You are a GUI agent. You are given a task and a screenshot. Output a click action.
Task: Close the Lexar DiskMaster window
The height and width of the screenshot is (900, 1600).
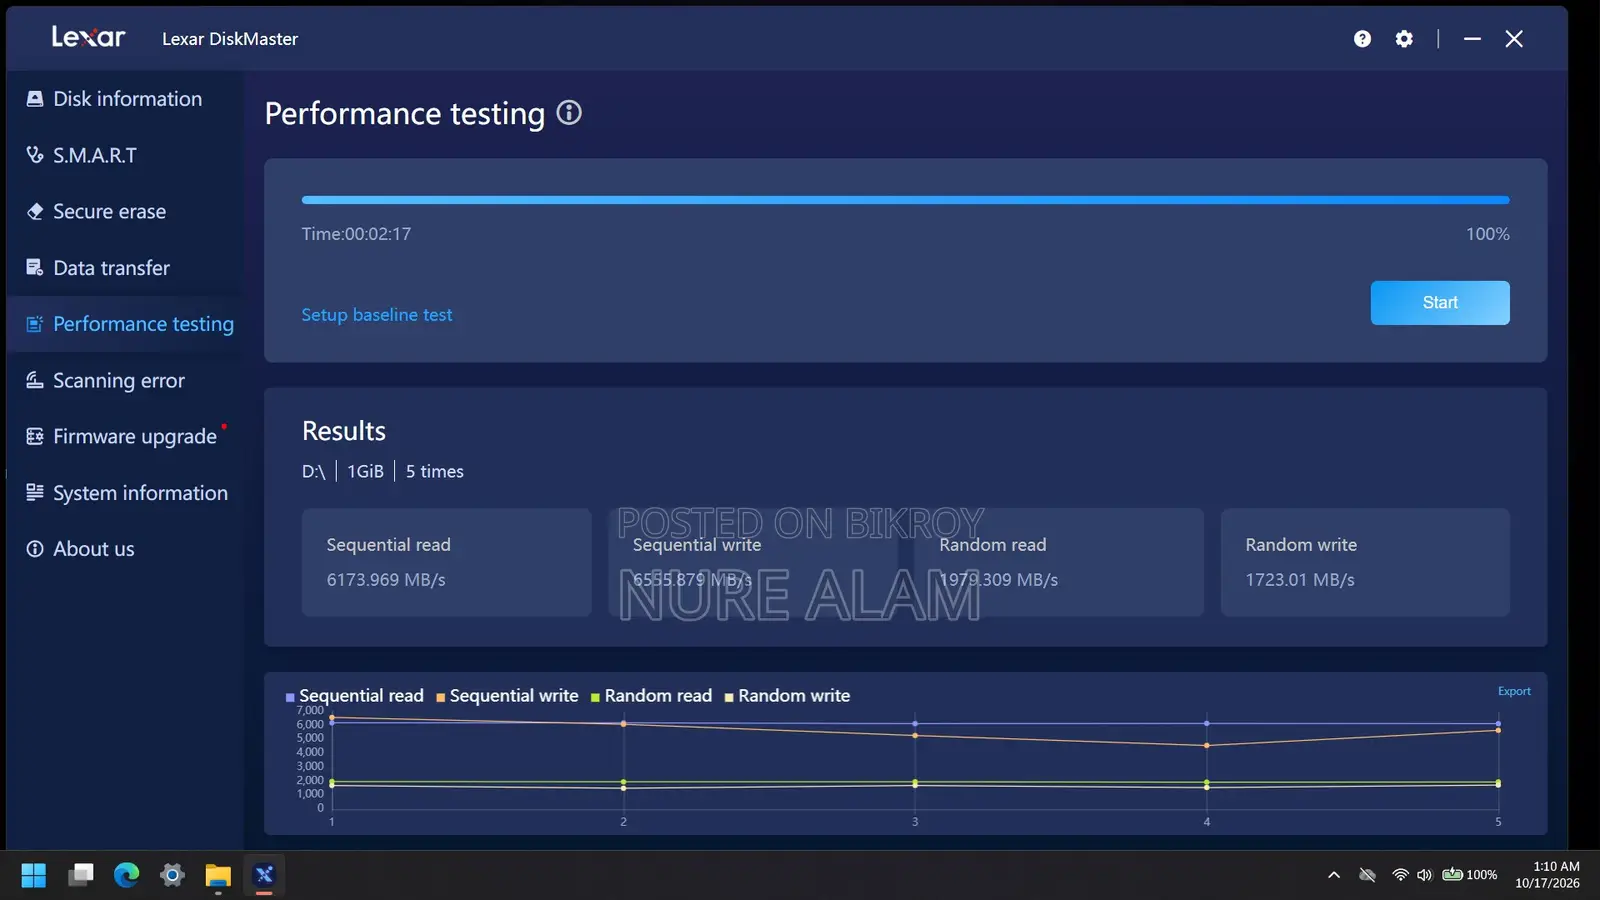pos(1514,39)
